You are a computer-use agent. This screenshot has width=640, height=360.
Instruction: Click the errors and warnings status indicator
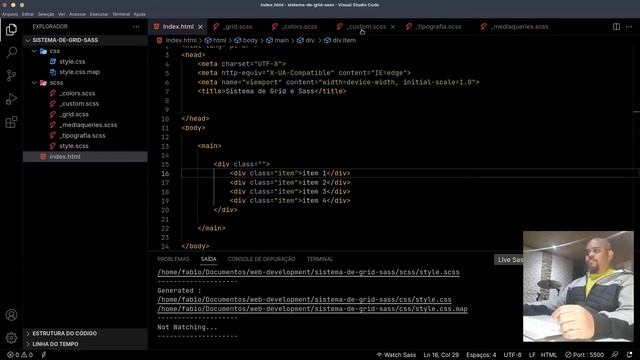pos(20,355)
